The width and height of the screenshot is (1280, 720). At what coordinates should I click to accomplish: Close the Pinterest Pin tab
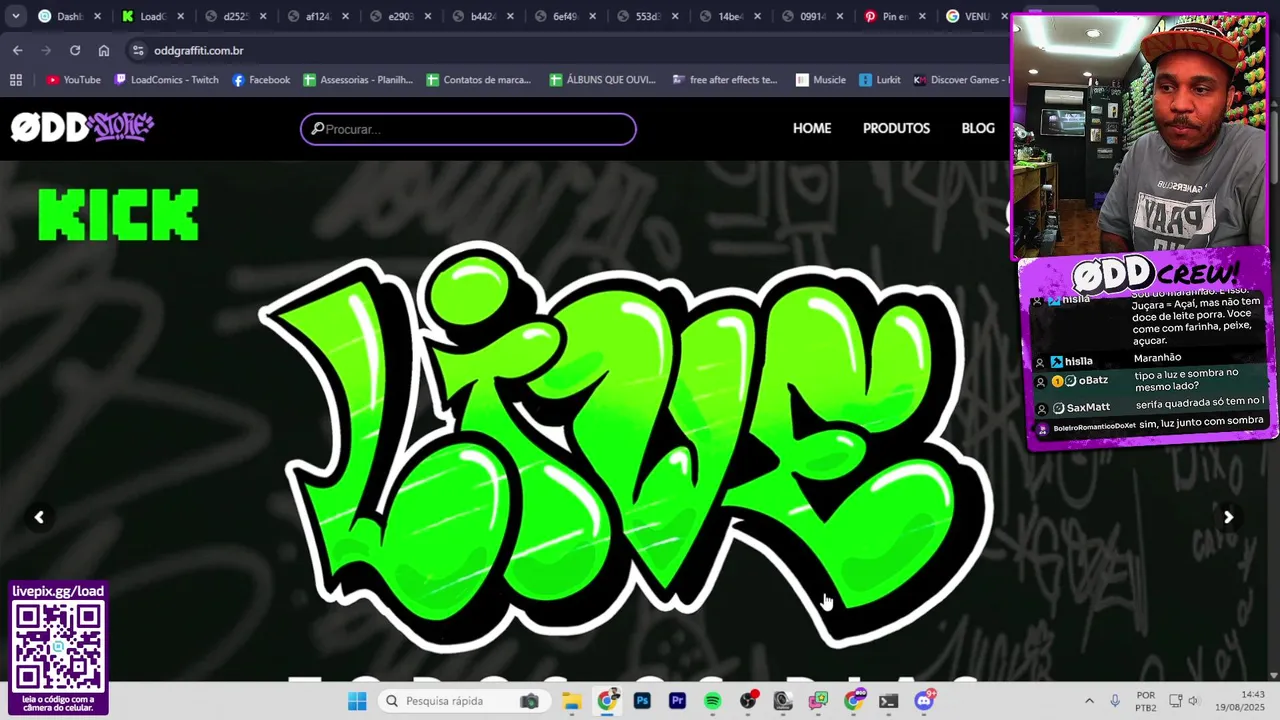(922, 16)
